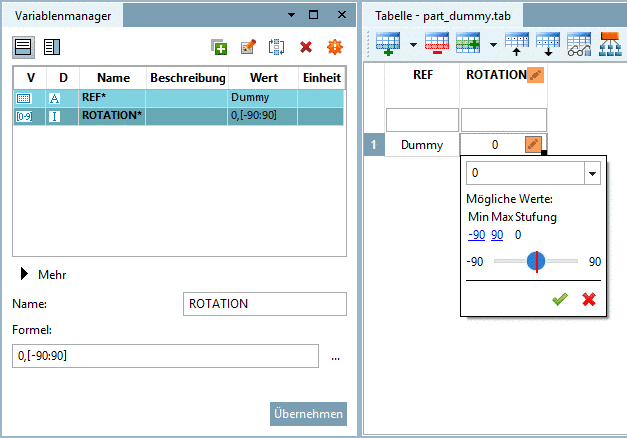Close the Variablenmanager panel
Viewport: 627px width, 438px height.
coord(342,15)
